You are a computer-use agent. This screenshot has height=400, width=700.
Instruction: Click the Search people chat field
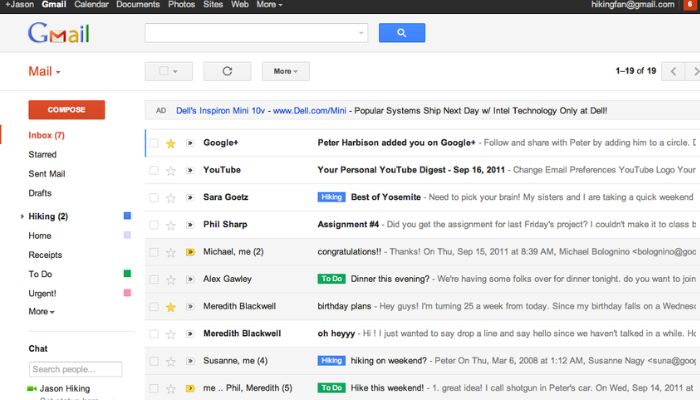coord(75,369)
